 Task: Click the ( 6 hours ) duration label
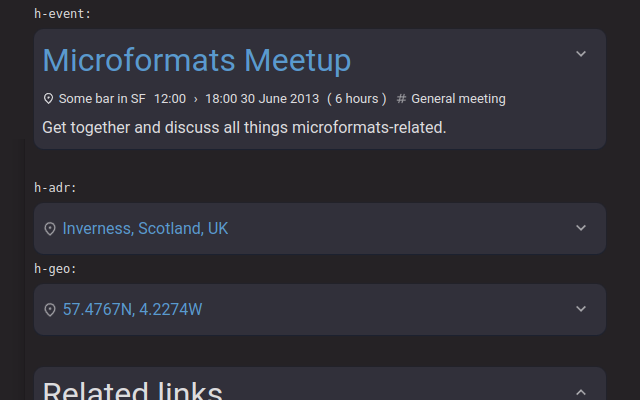(x=357, y=99)
